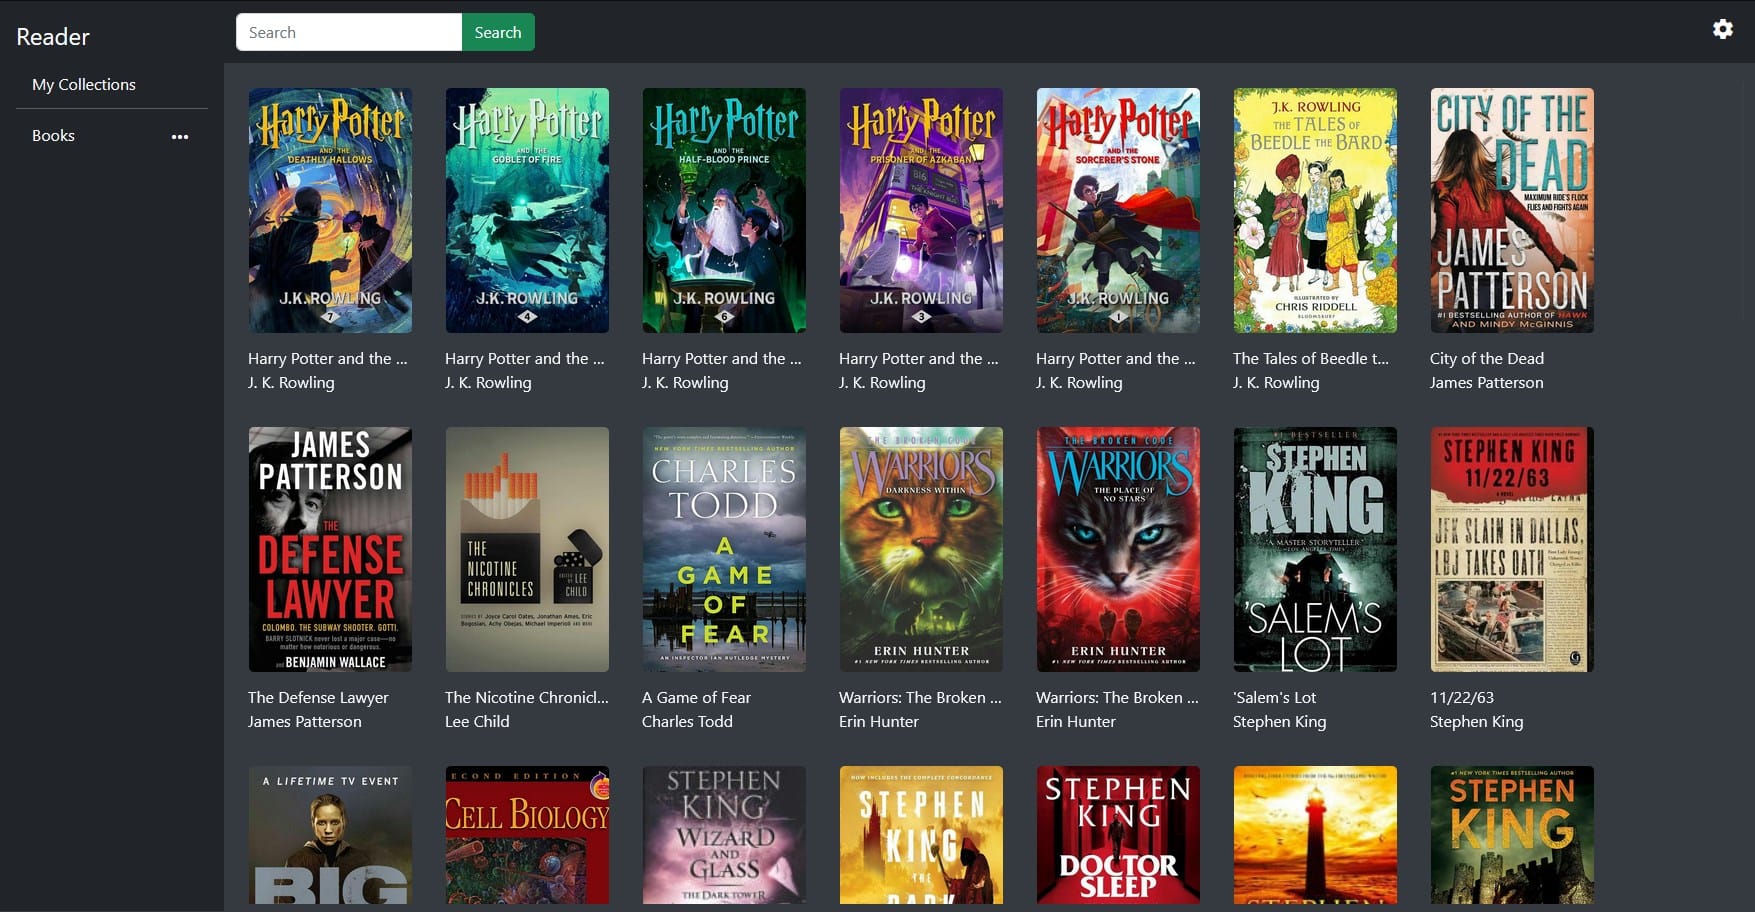Click author Stephen King under 11/22/63
Image resolution: width=1755 pixels, height=912 pixels.
[x=1477, y=721]
